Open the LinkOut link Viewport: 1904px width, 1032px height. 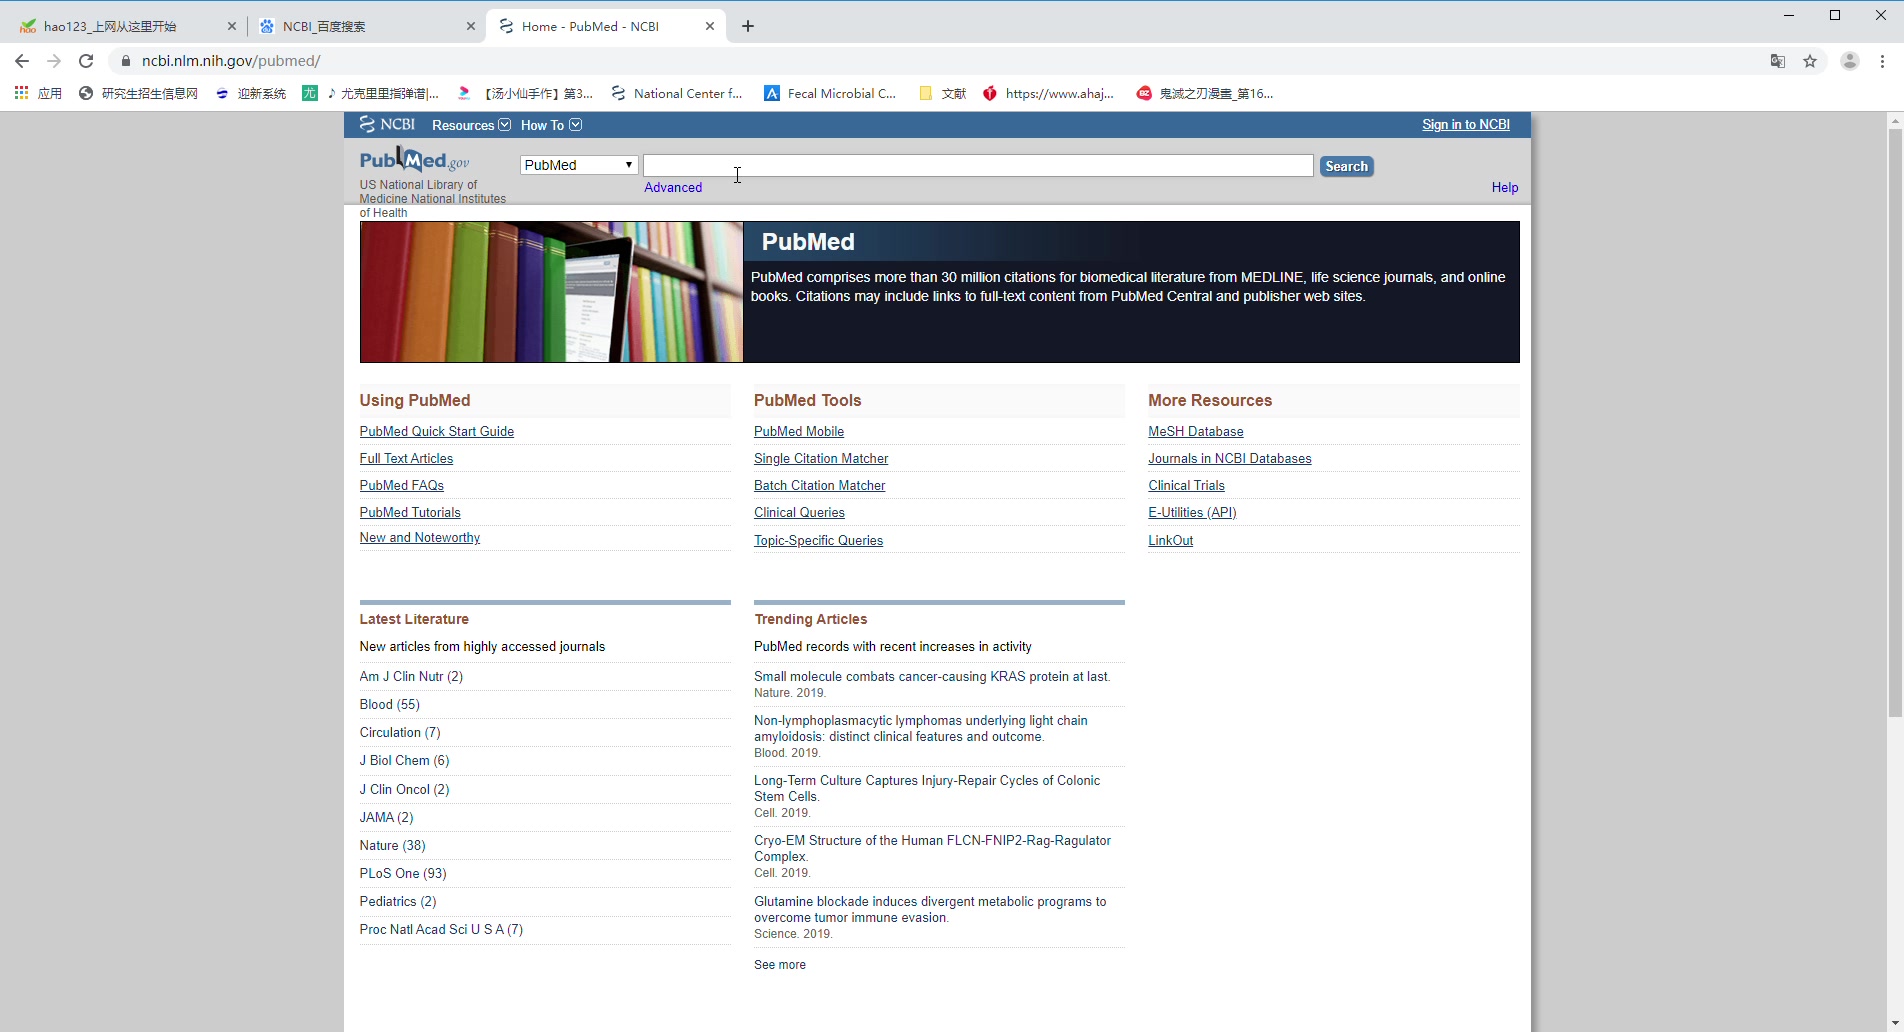1170,540
